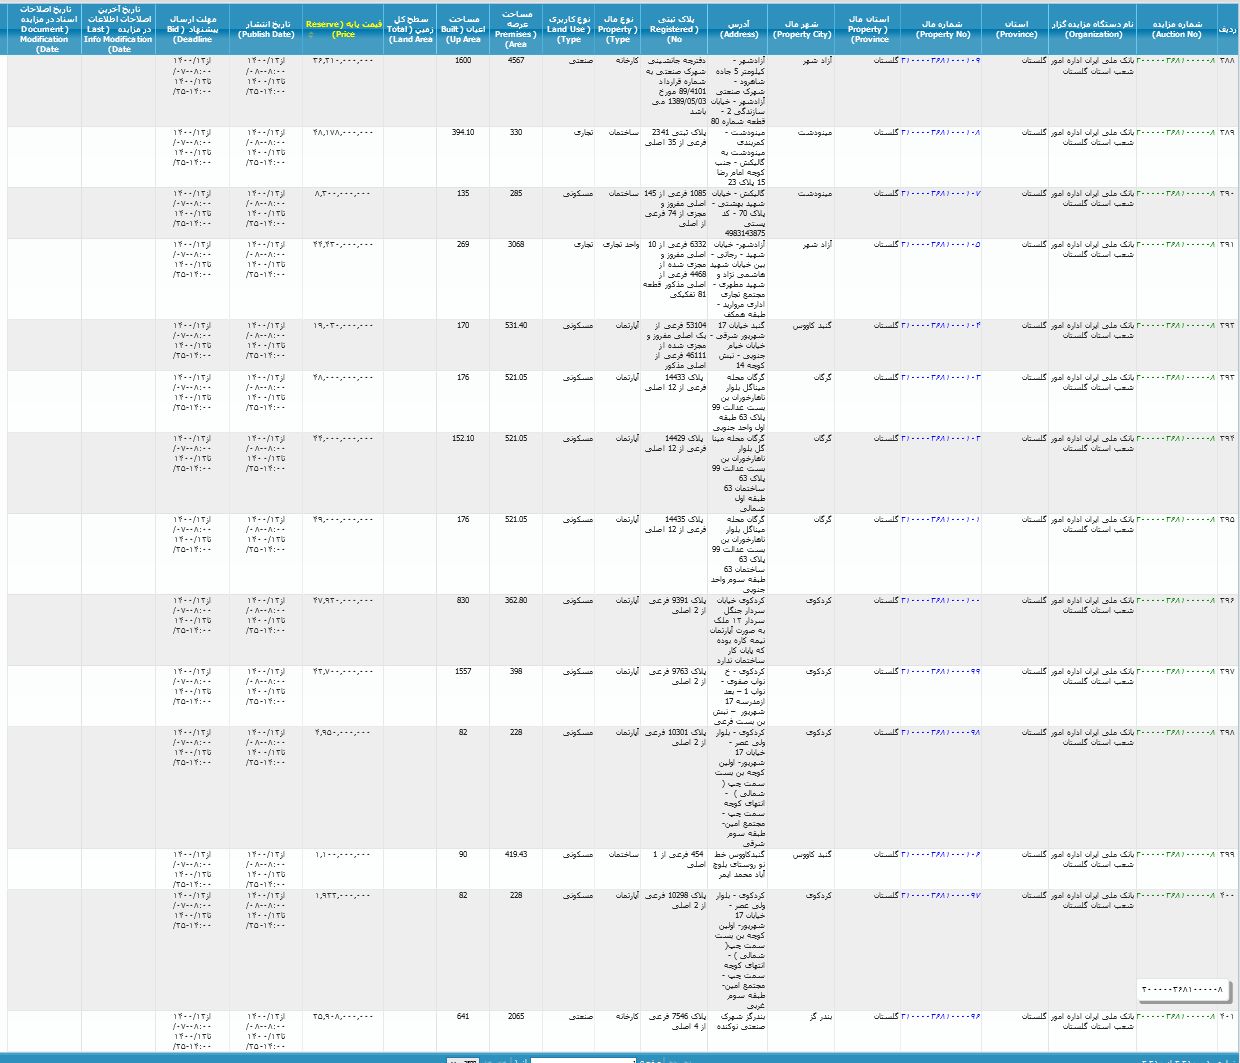Open property number link in row ۳۸۹
The width and height of the screenshot is (1240, 1063).
(x=941, y=133)
